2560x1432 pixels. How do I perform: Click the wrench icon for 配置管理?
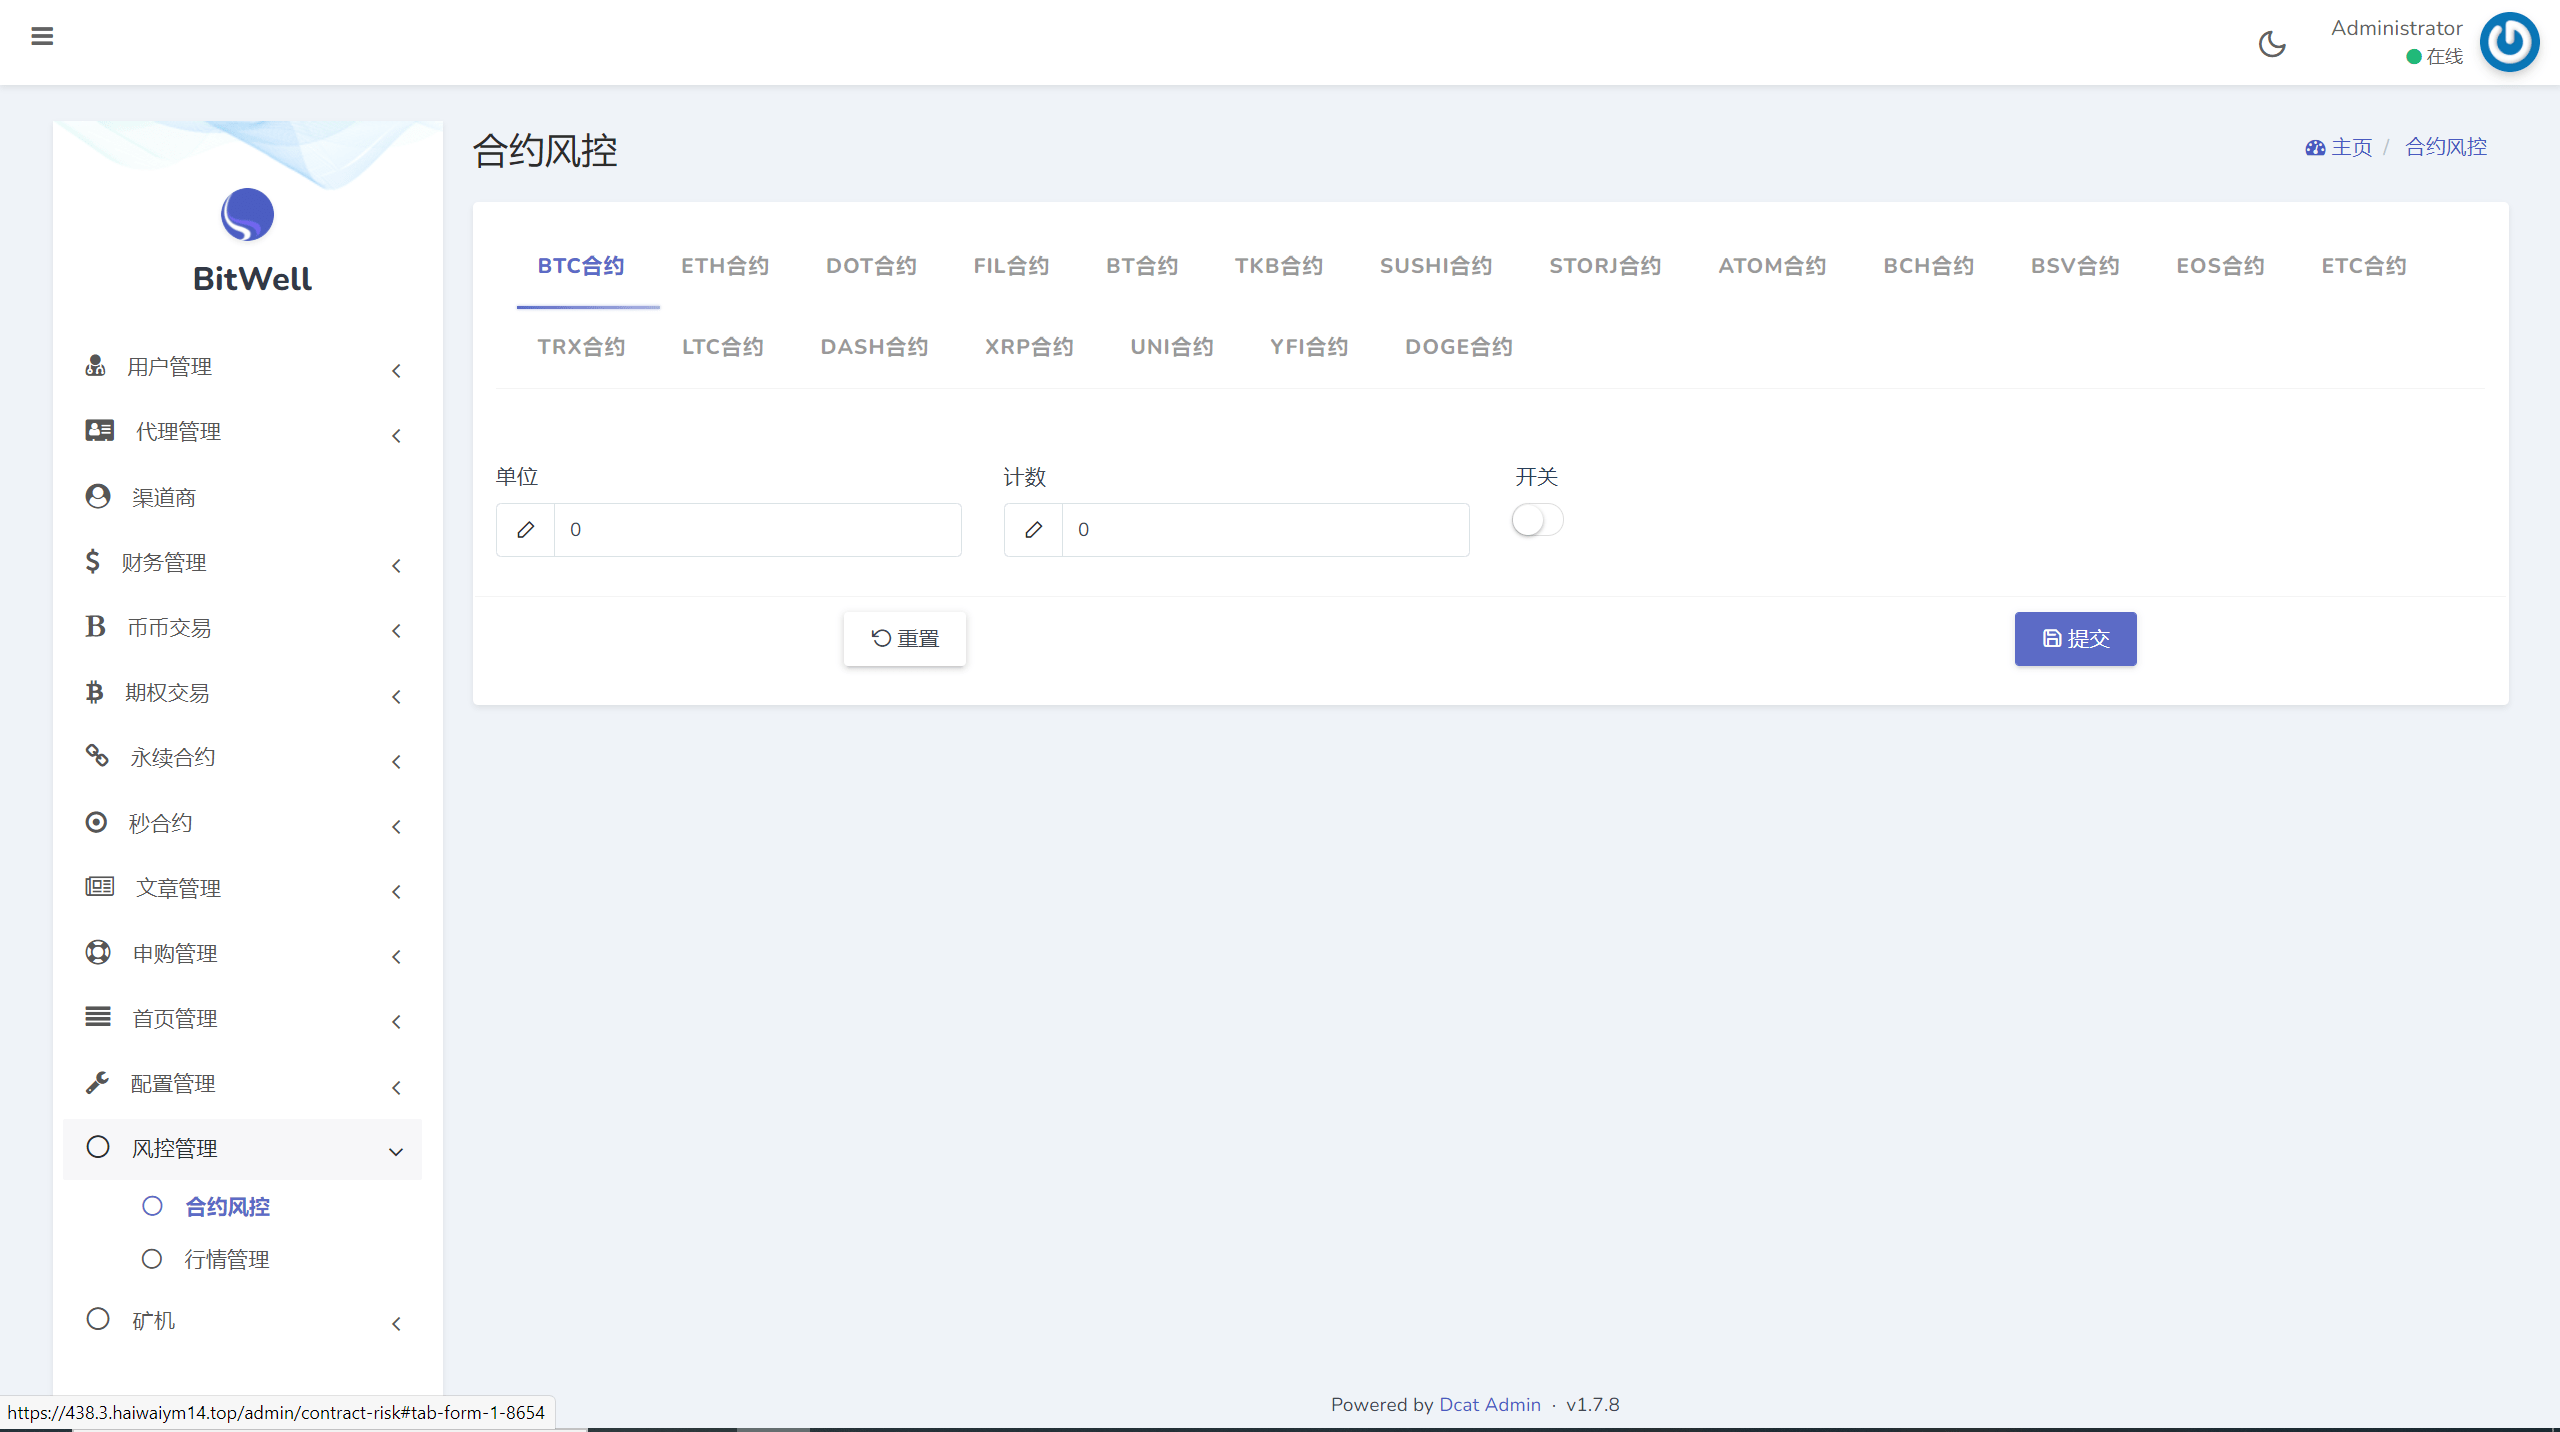[97, 1083]
